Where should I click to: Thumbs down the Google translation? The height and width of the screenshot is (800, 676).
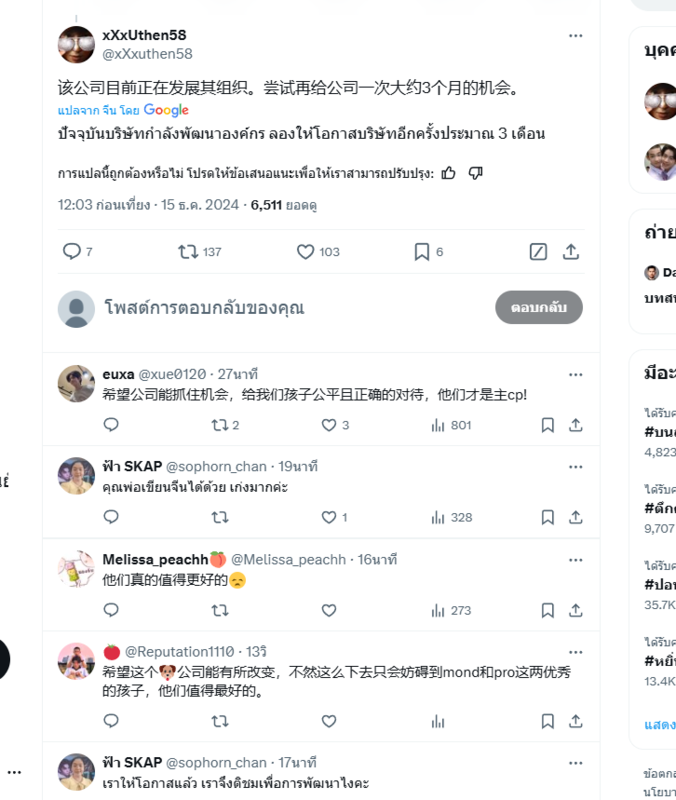[475, 173]
